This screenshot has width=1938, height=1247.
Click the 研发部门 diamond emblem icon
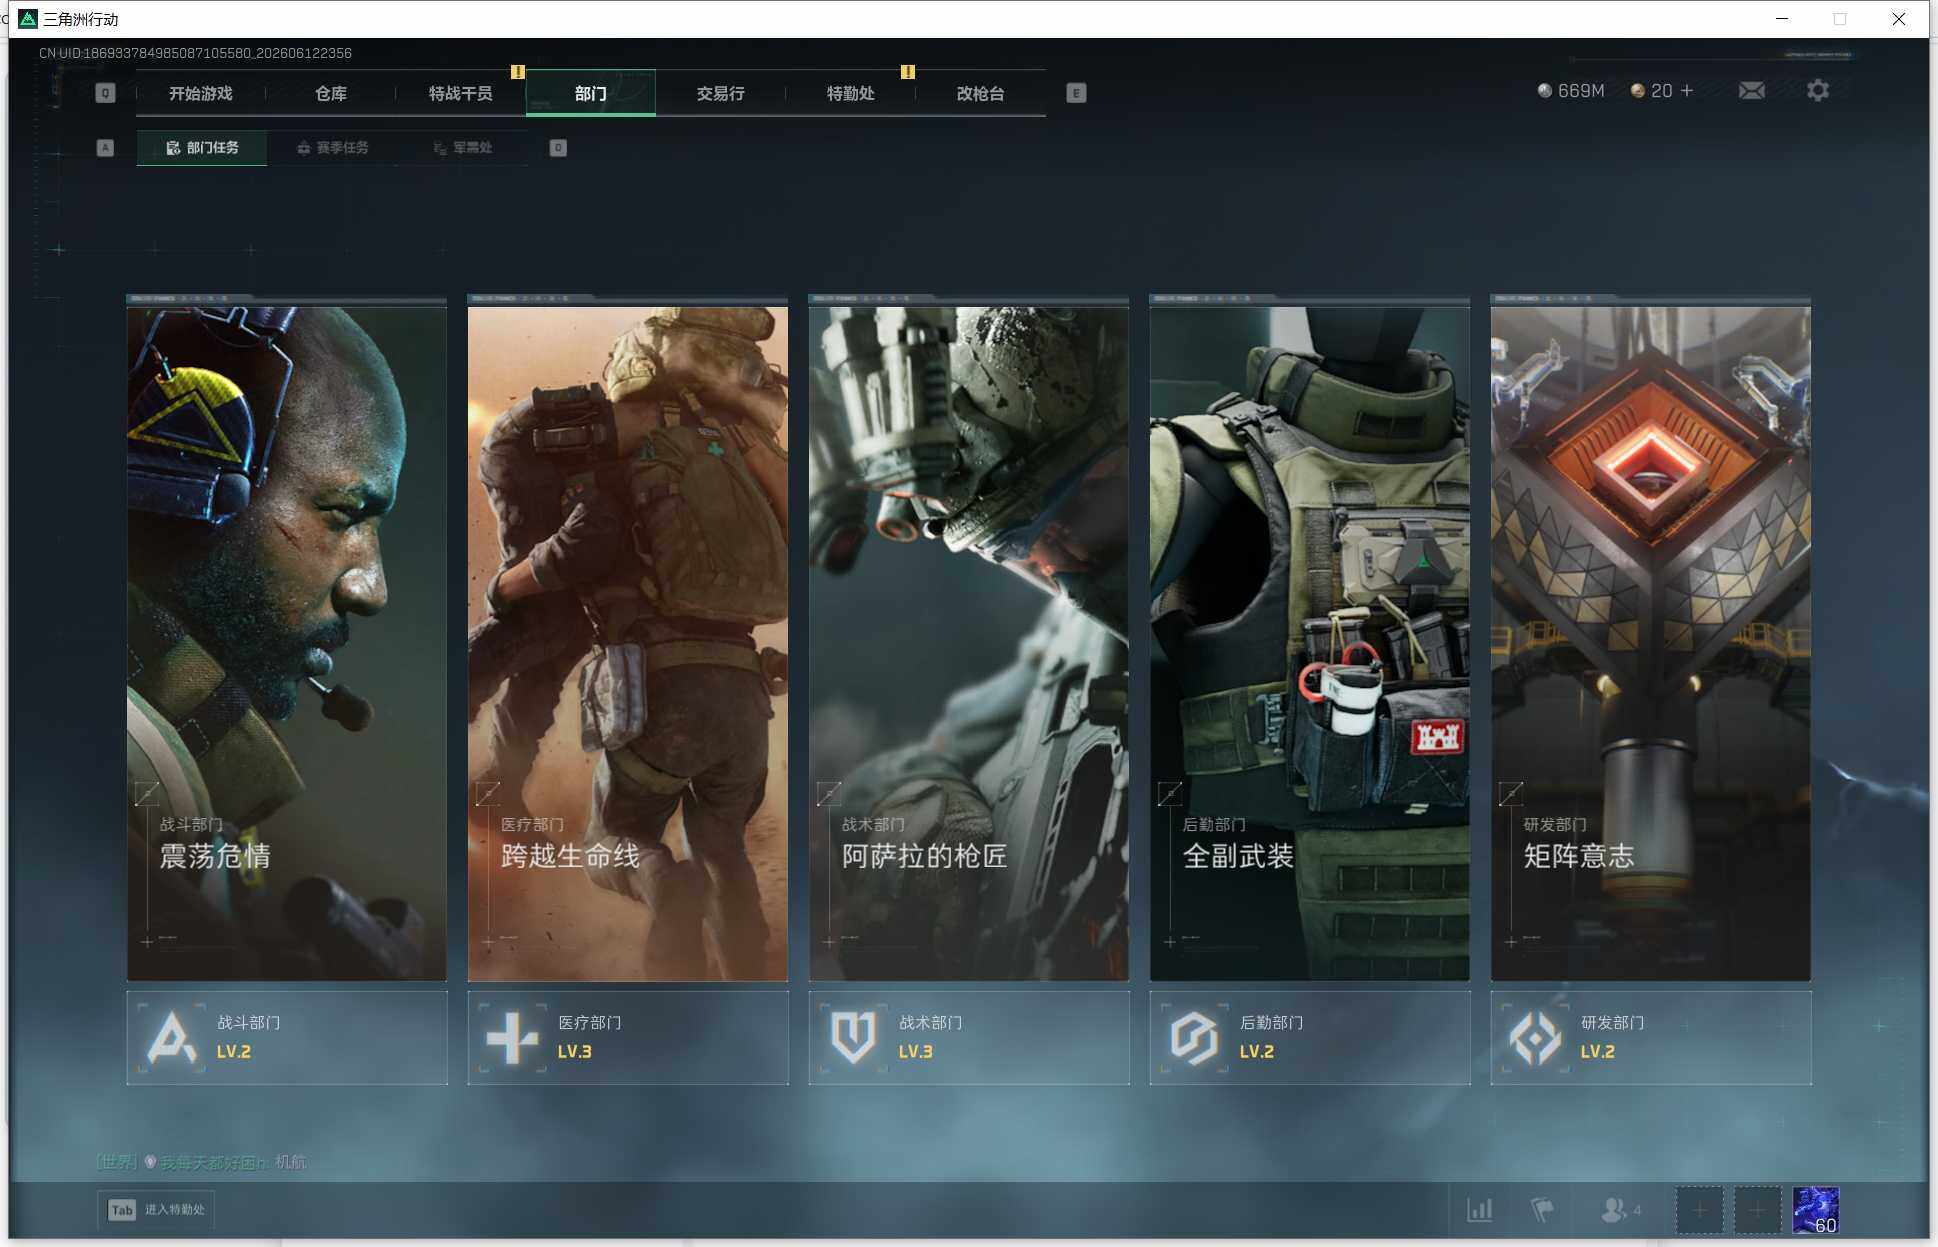(1536, 1037)
